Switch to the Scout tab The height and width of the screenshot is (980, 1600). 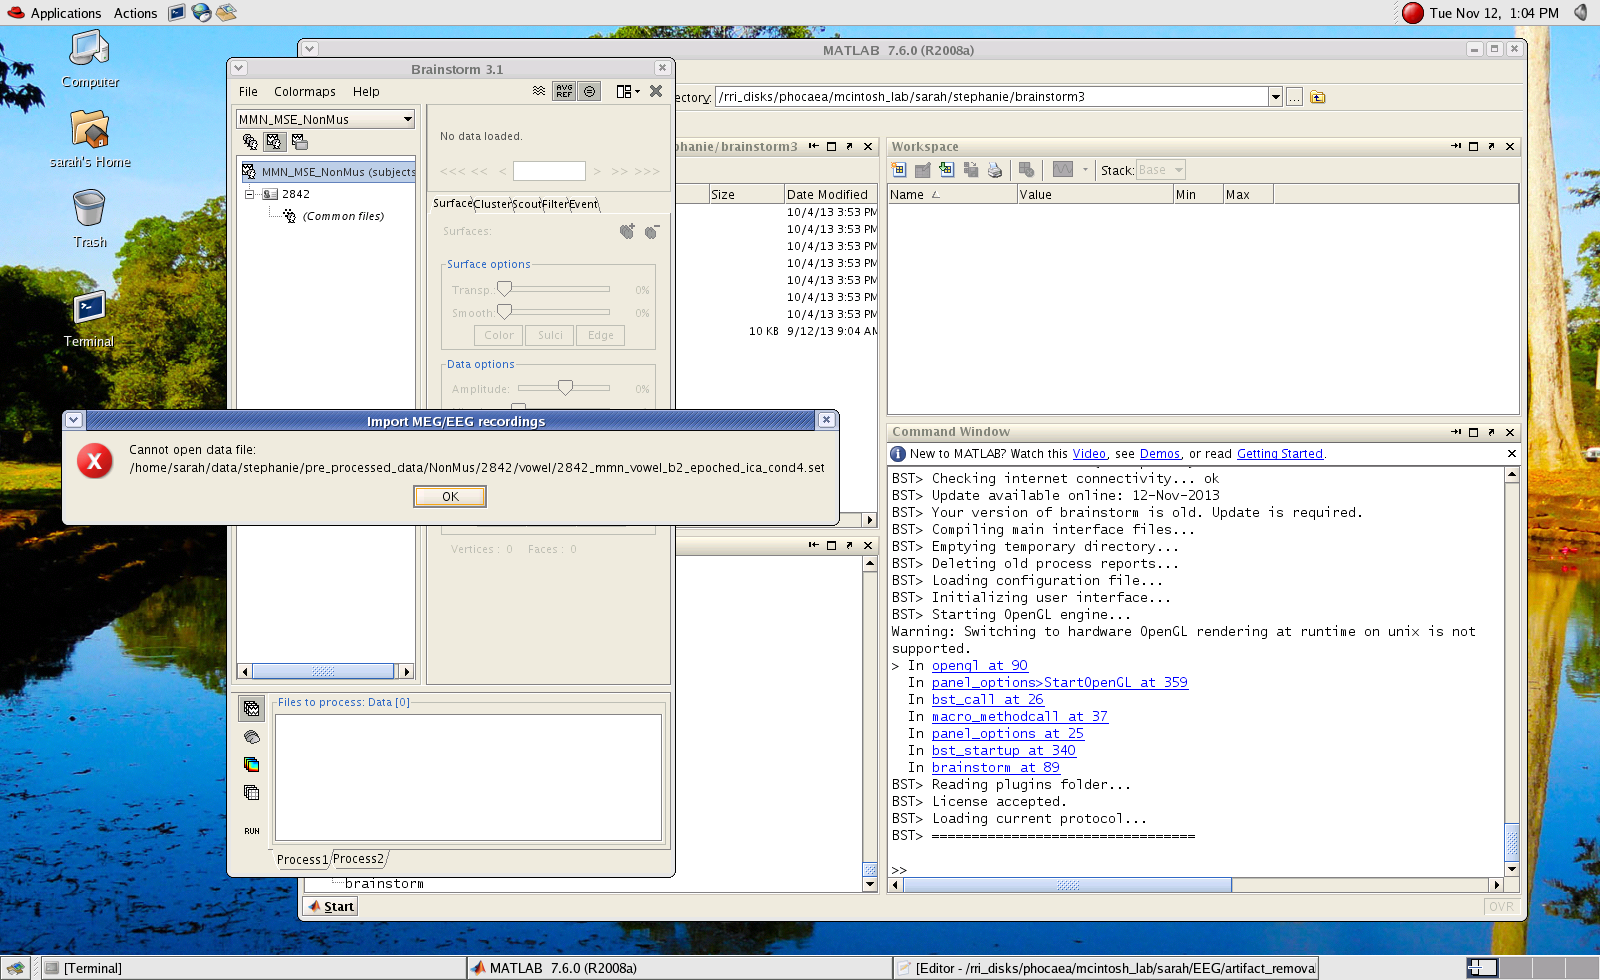(527, 204)
